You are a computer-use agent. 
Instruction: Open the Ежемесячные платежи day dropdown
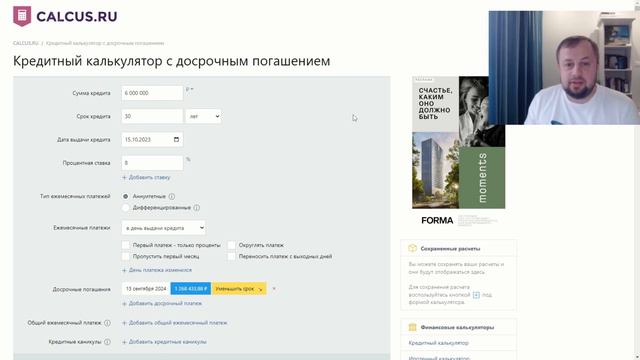point(163,228)
